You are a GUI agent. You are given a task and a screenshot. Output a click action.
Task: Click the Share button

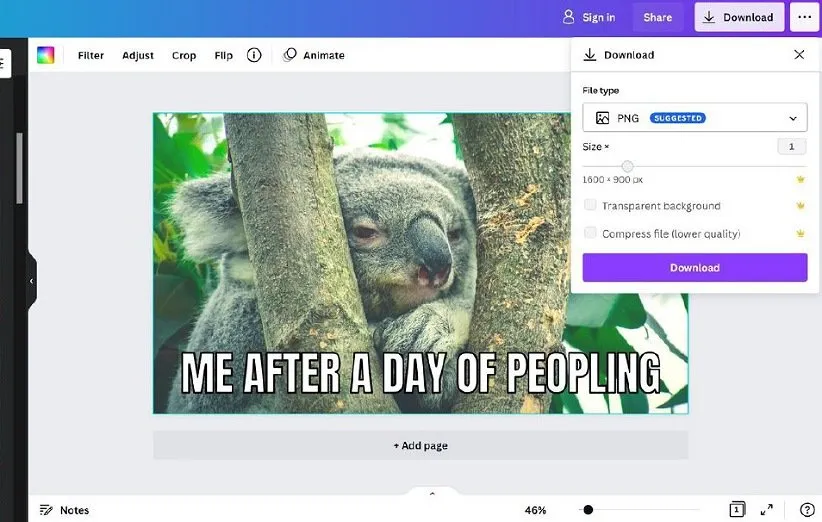tap(657, 17)
